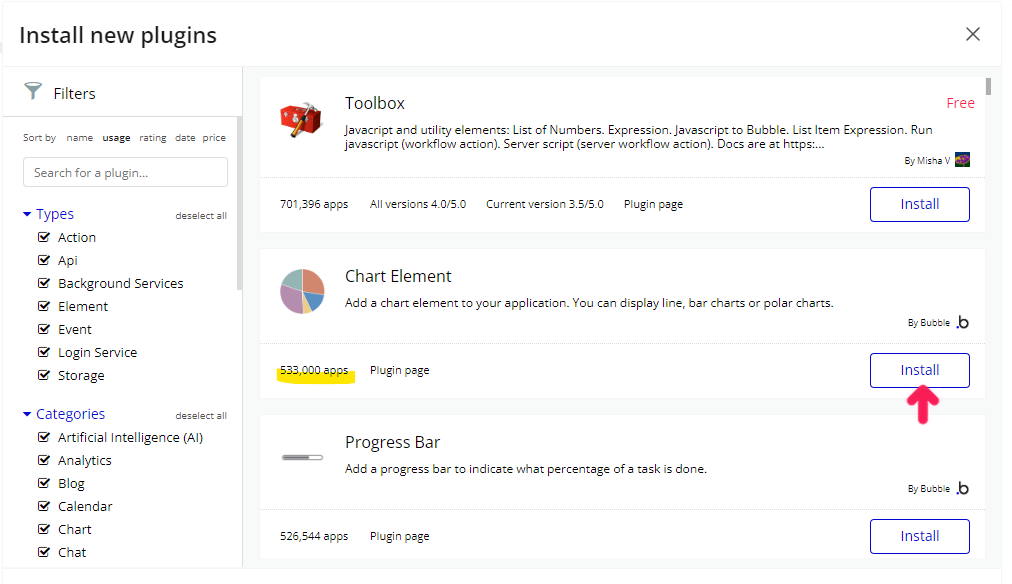Click the '526,544 apps' usage count
1012x584 pixels.
pos(314,536)
